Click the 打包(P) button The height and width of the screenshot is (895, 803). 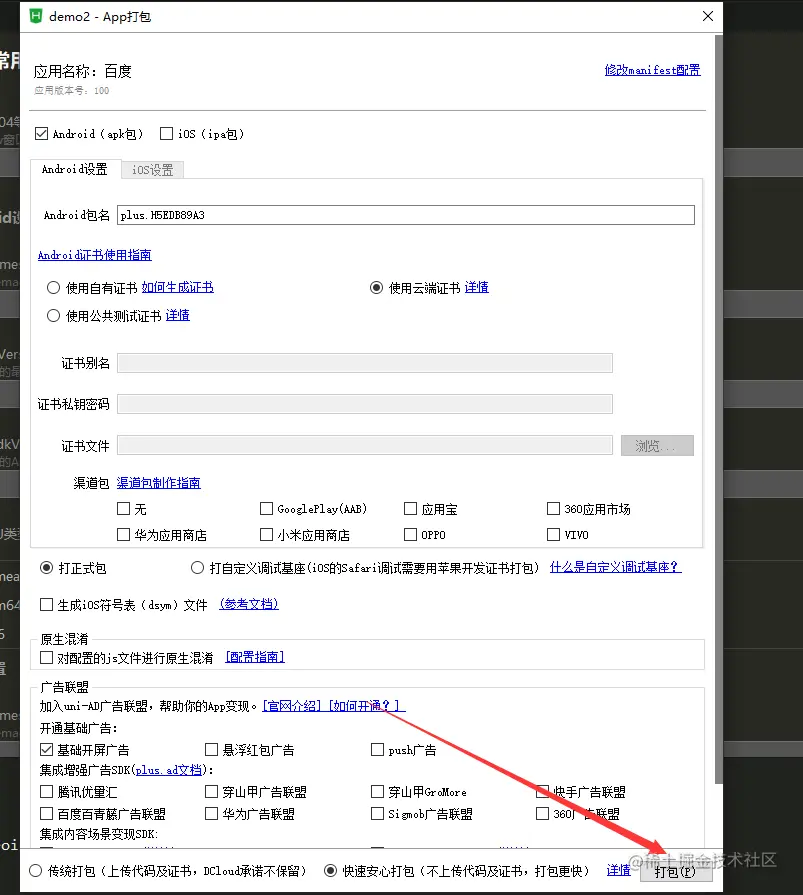point(676,870)
